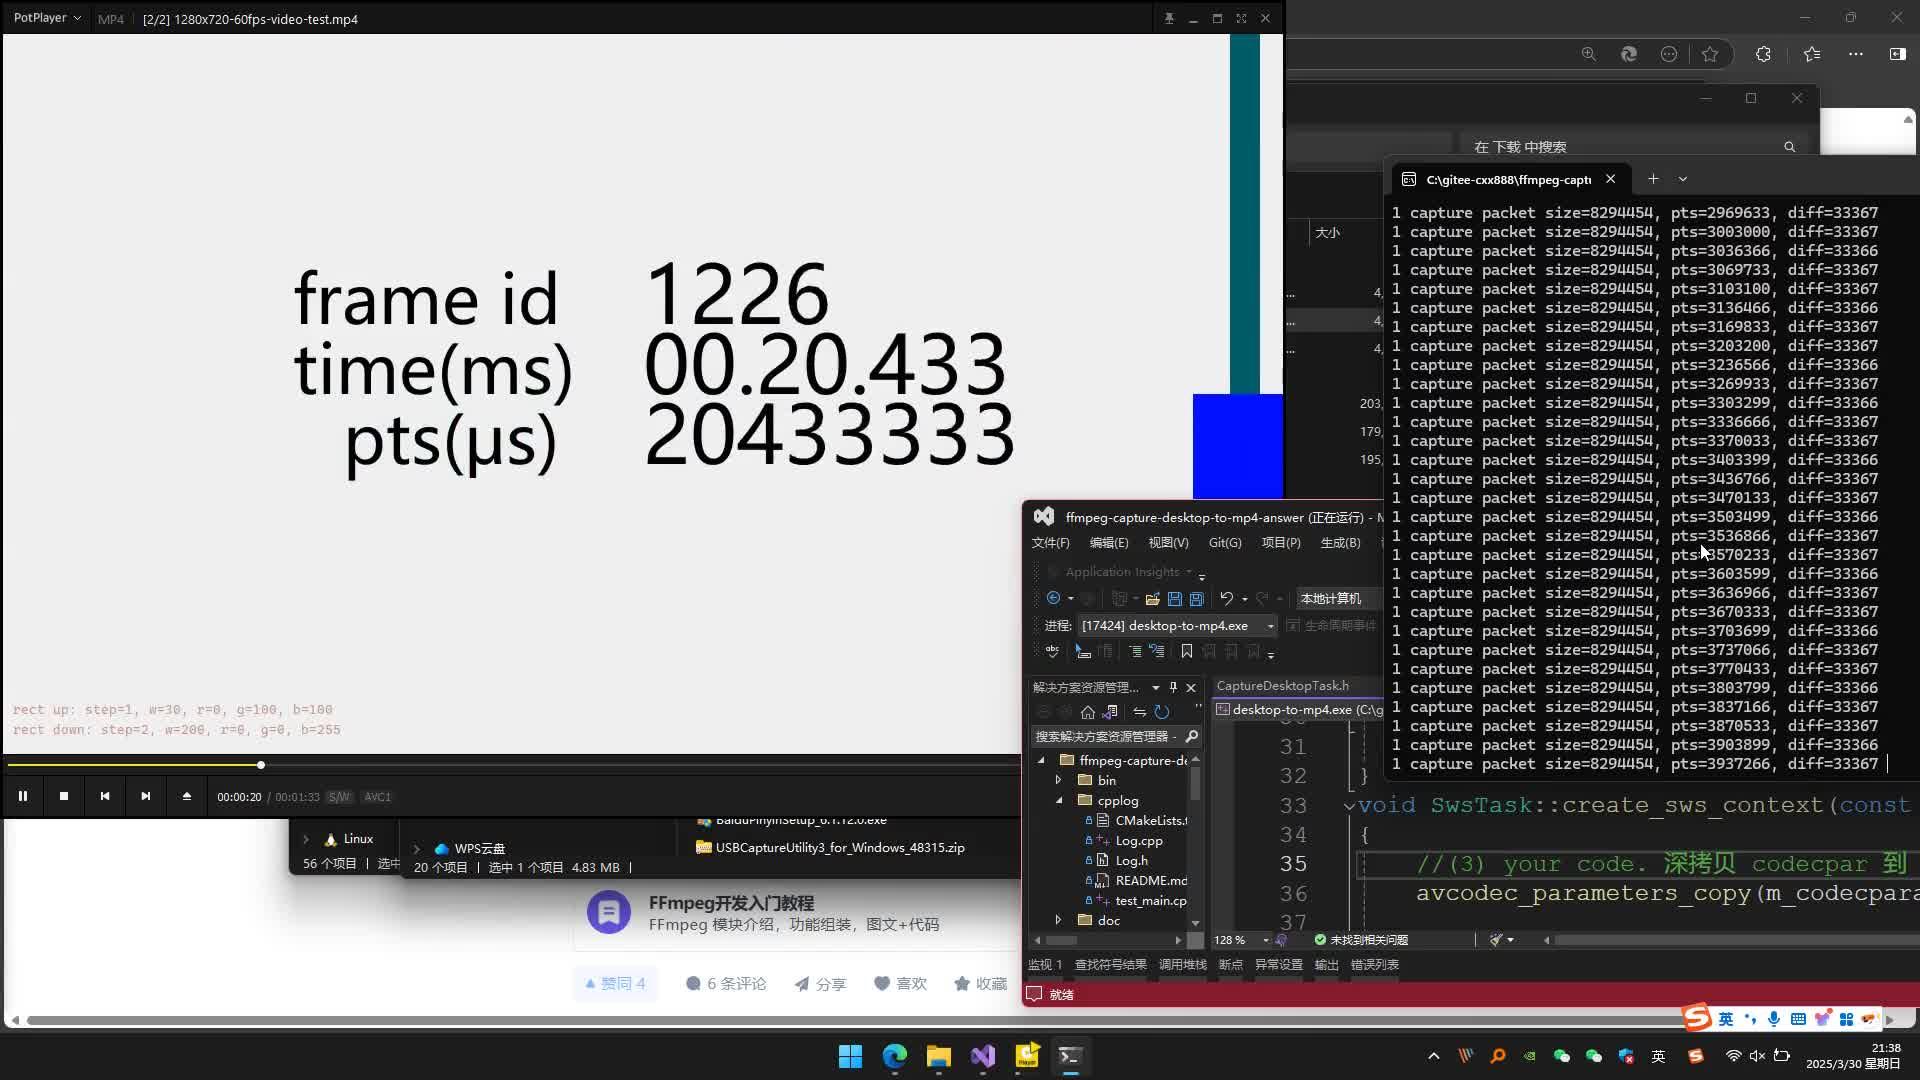Viewport: 1920px width, 1080px height.
Task: Pin PotPlayer window always on top
Action: click(x=1168, y=18)
